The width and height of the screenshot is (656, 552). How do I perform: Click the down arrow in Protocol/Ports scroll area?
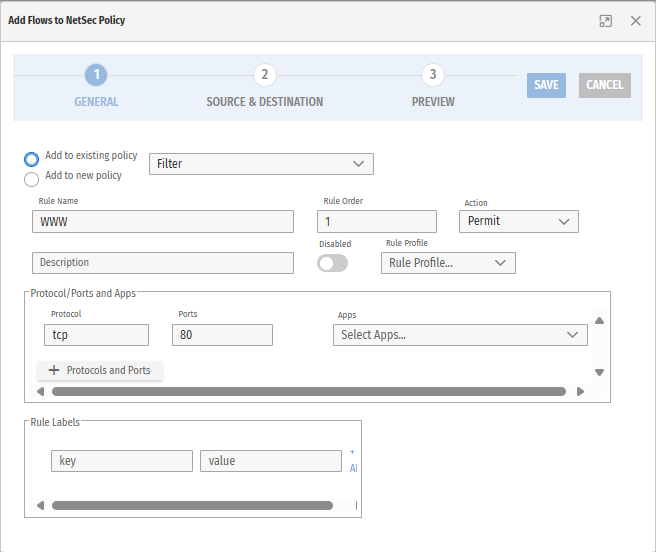[x=599, y=372]
